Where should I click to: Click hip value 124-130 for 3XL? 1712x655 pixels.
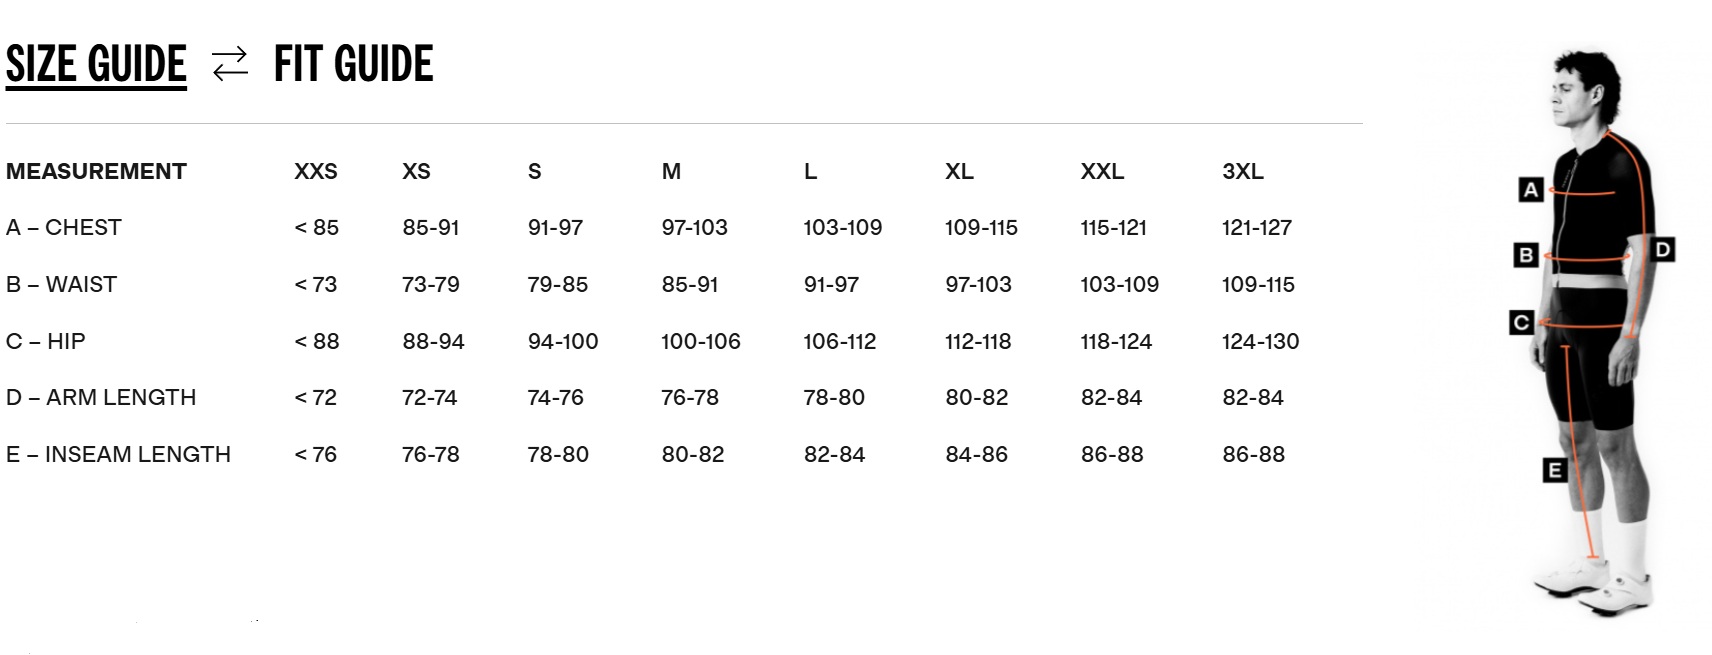(x=1260, y=342)
